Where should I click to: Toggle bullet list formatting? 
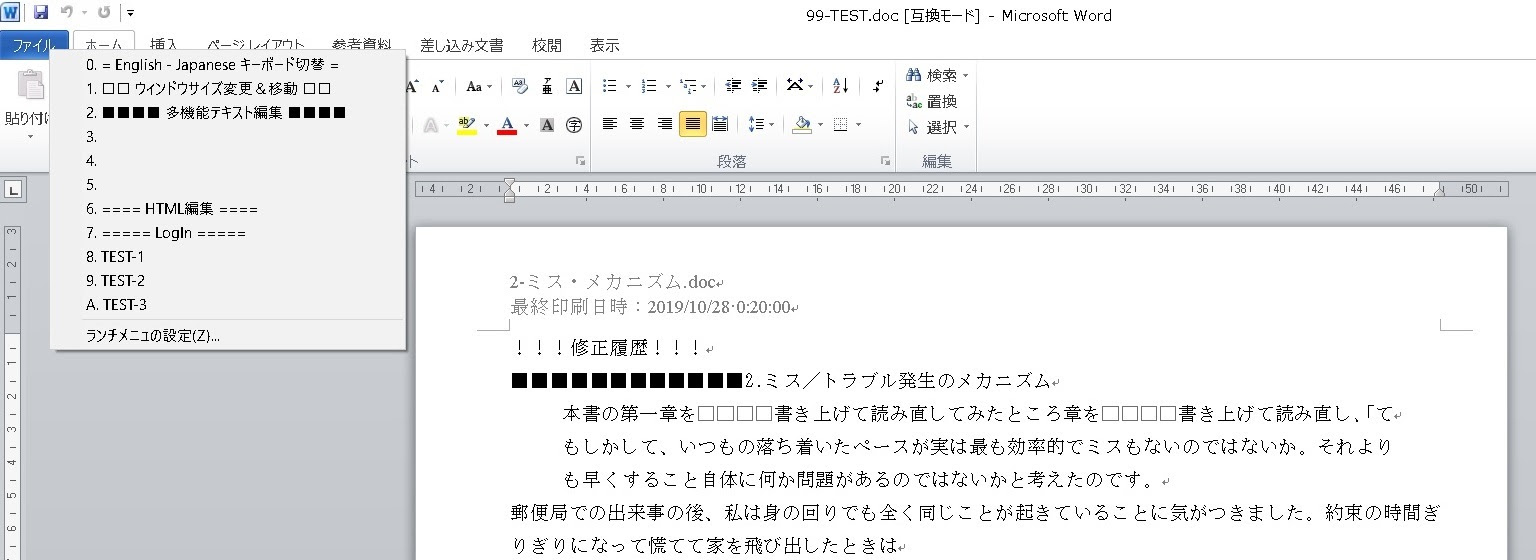(609, 86)
